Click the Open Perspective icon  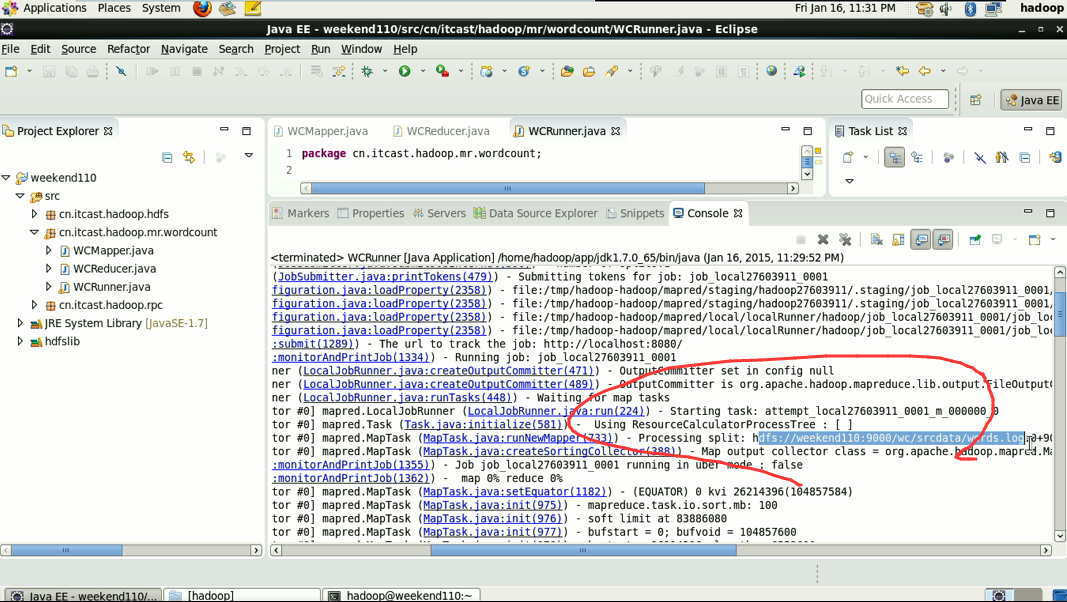point(976,99)
